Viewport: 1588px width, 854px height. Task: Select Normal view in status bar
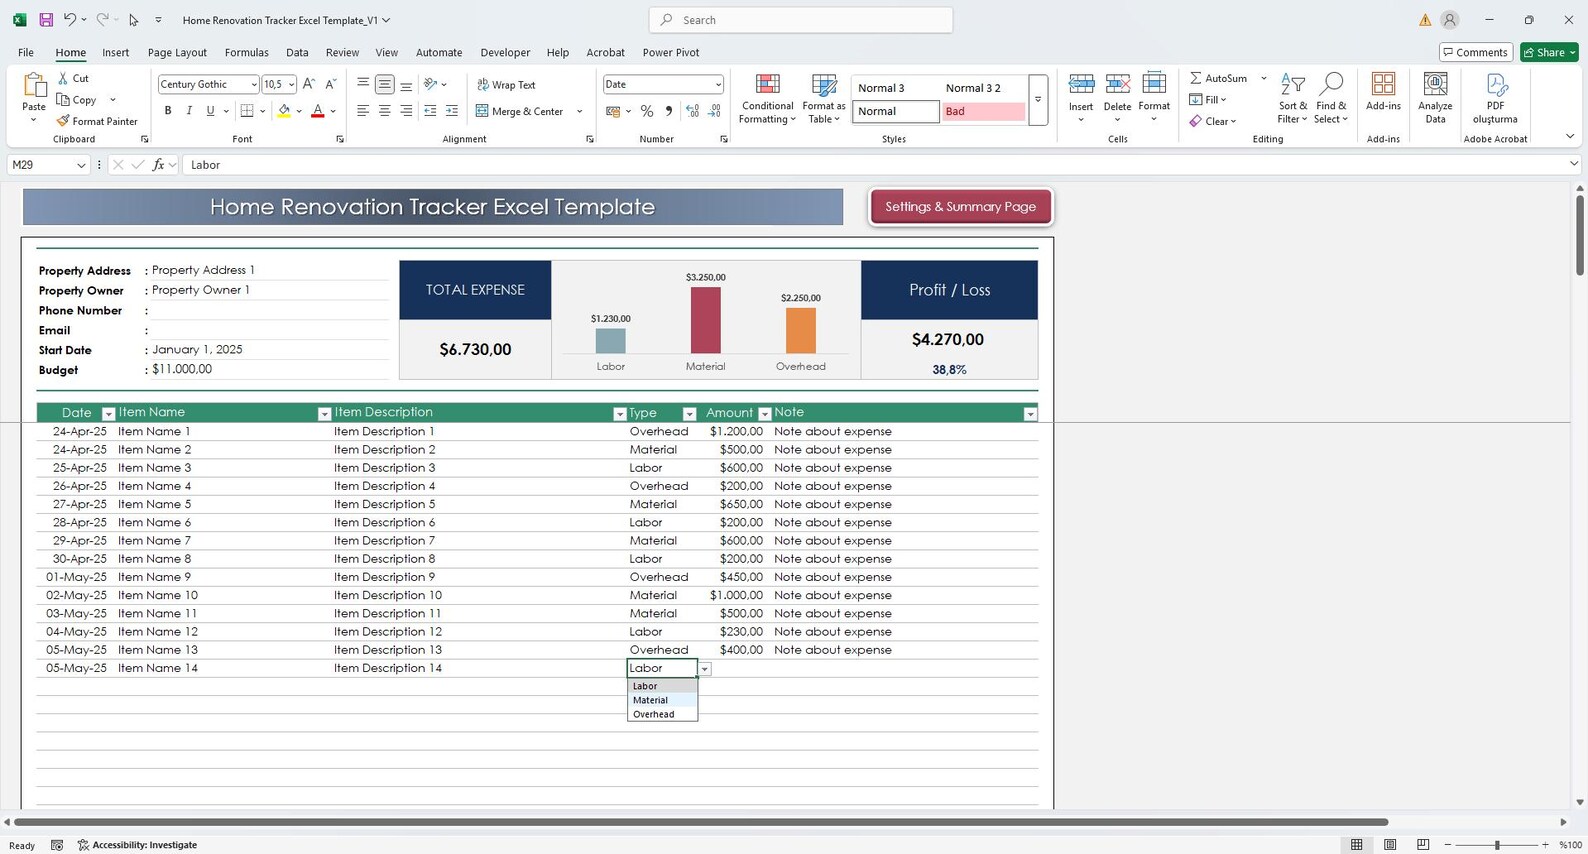click(x=1357, y=845)
